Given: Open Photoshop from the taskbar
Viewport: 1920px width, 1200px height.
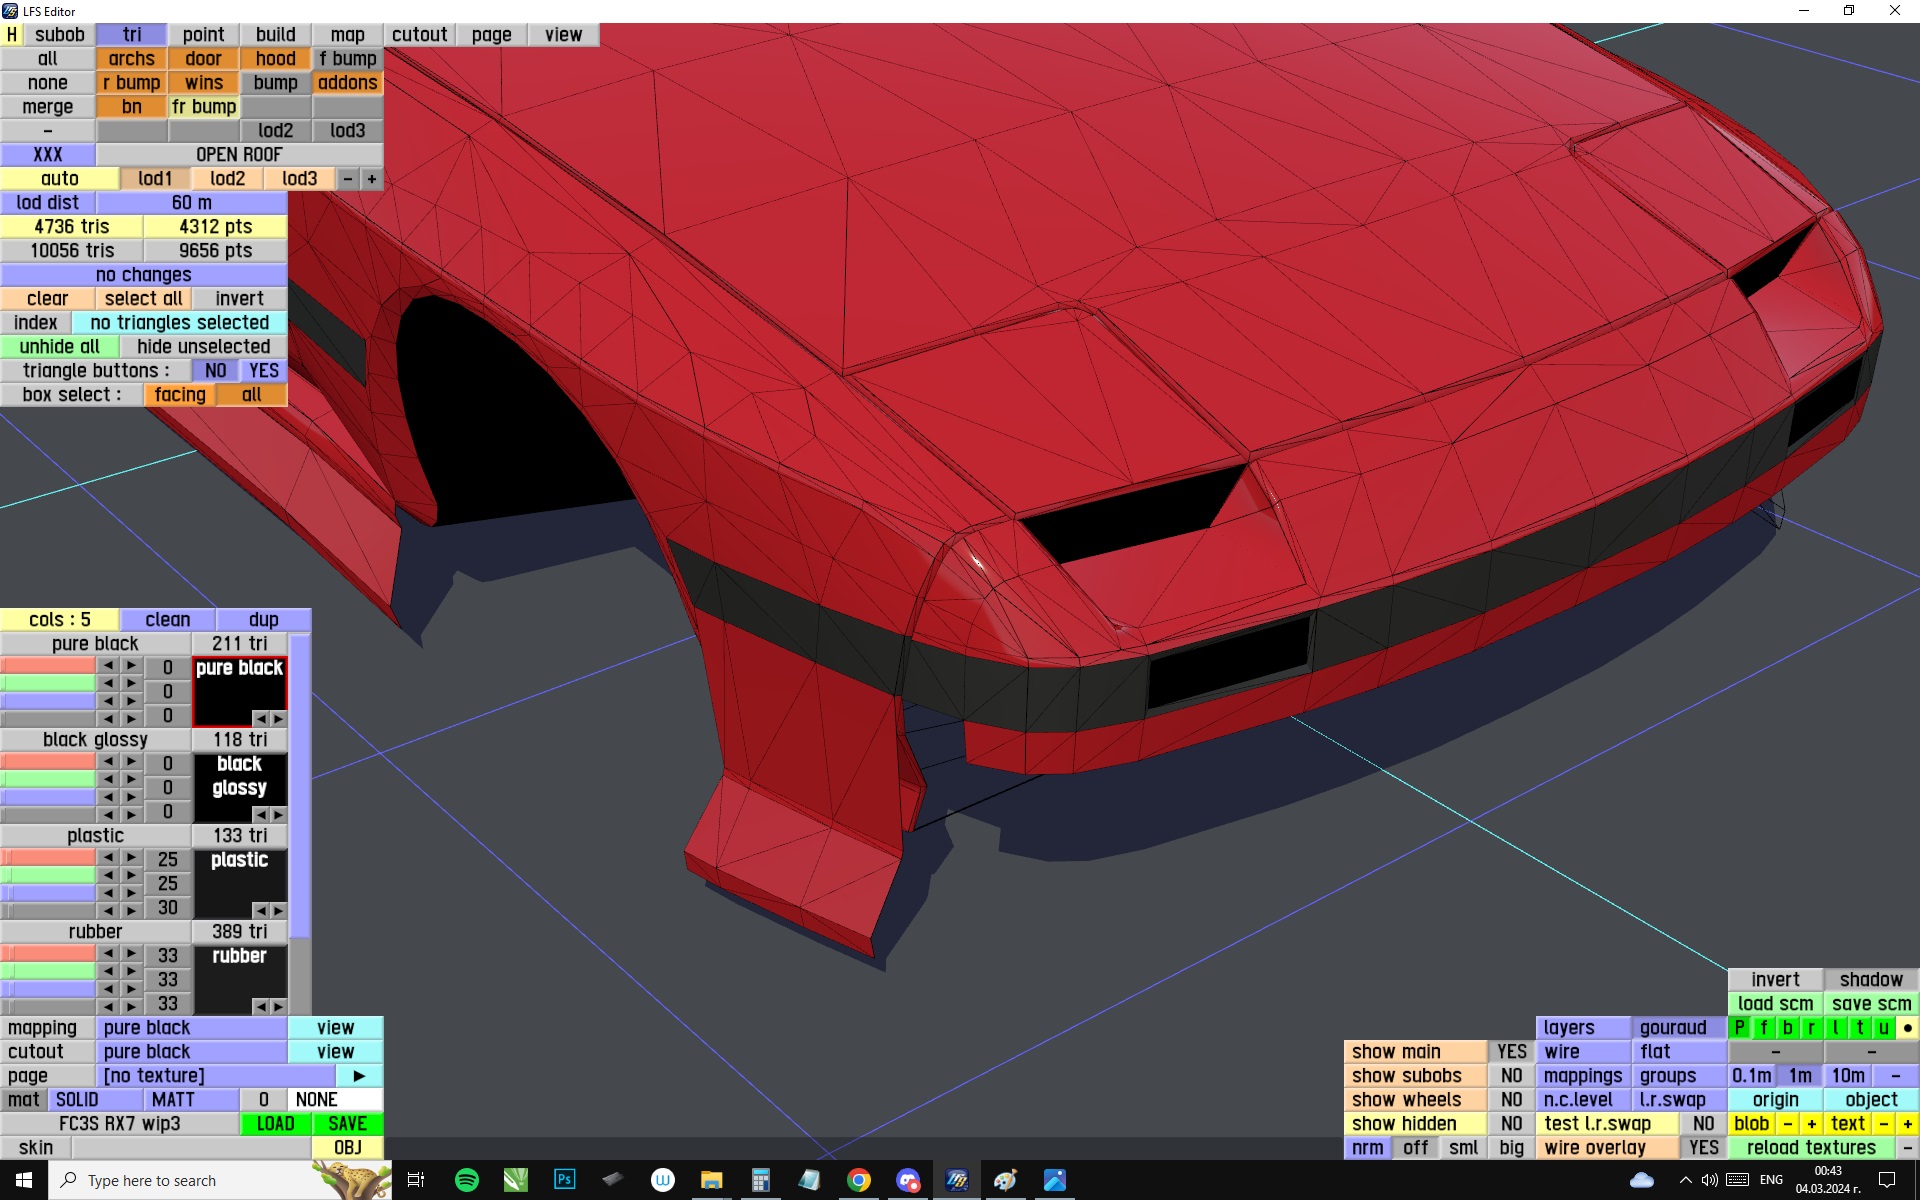Looking at the screenshot, I should 564,1180.
